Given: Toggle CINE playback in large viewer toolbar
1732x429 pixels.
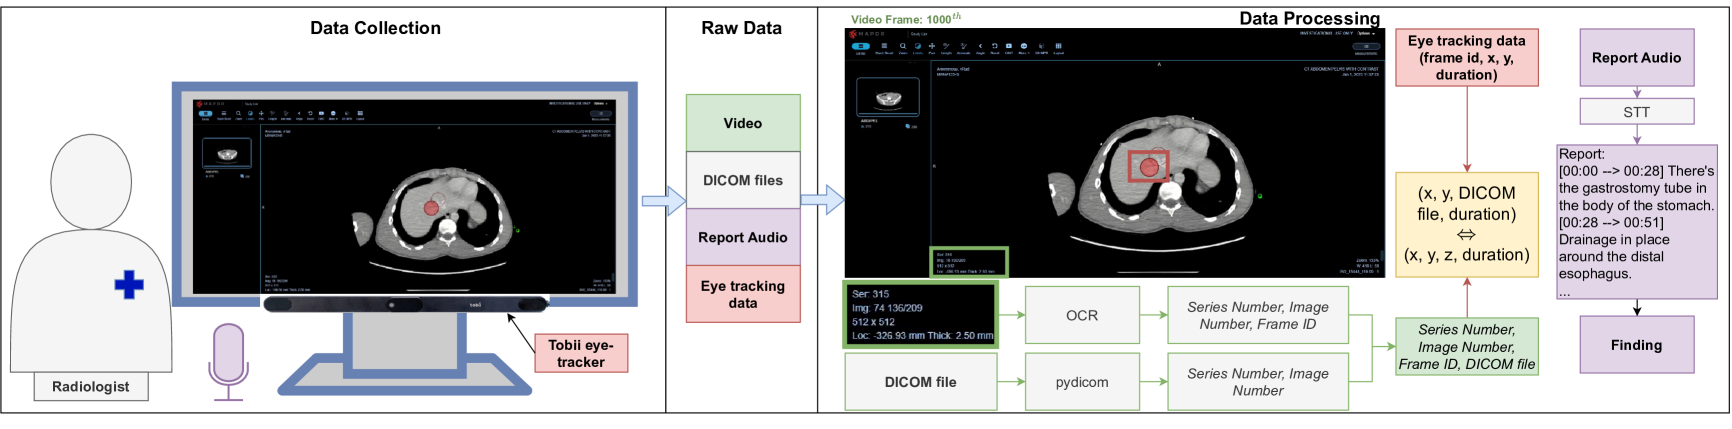Looking at the screenshot, I should [x=1009, y=46].
